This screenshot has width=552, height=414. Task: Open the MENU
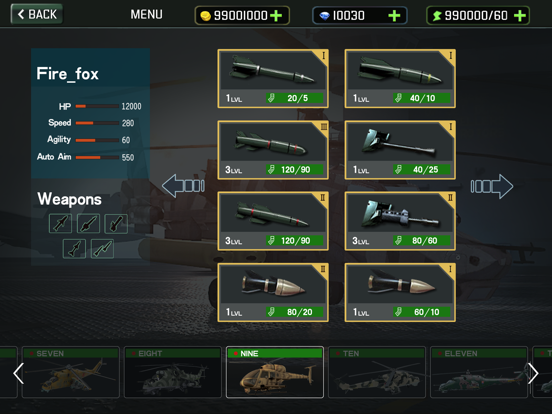point(146,14)
